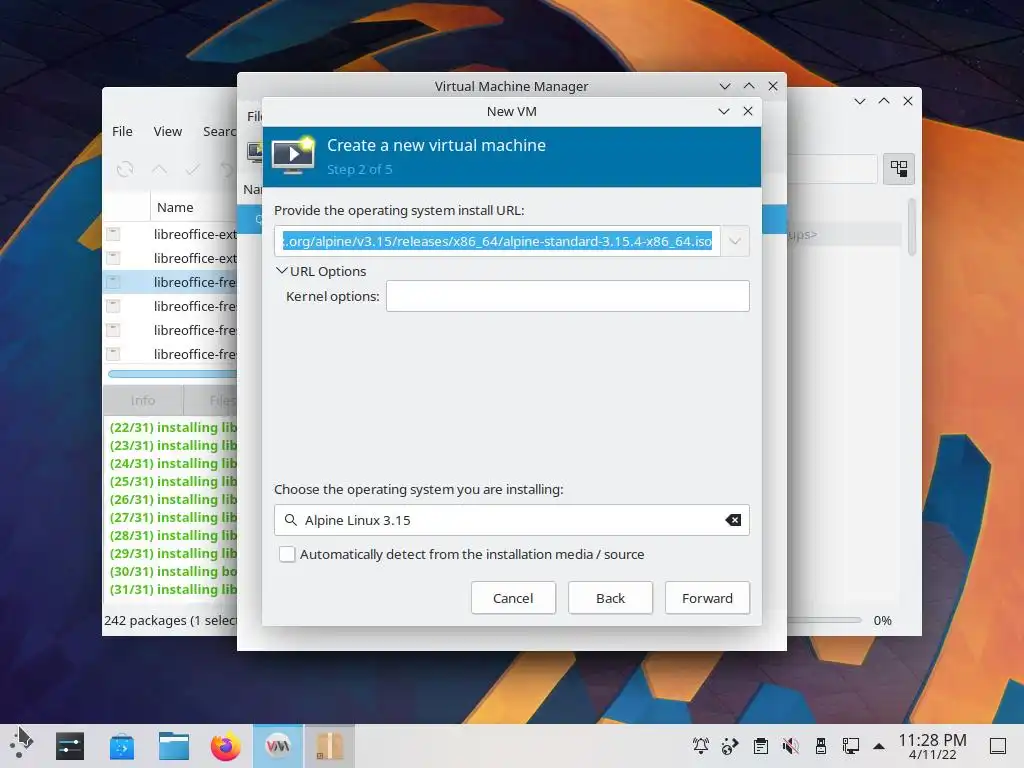
Task: Enable automatic detection from installation media
Action: tap(287, 554)
